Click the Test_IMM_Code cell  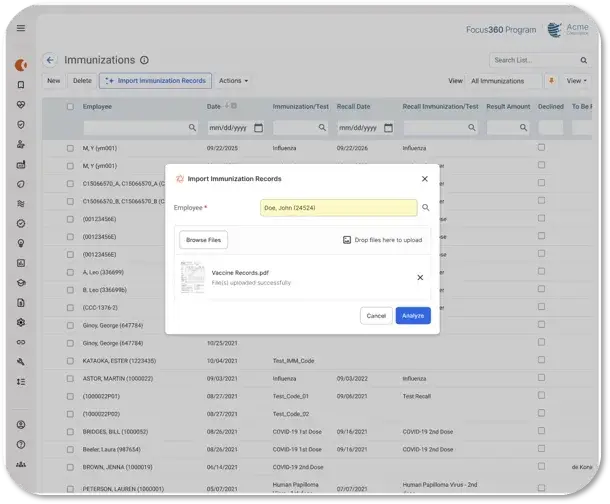coord(293,361)
